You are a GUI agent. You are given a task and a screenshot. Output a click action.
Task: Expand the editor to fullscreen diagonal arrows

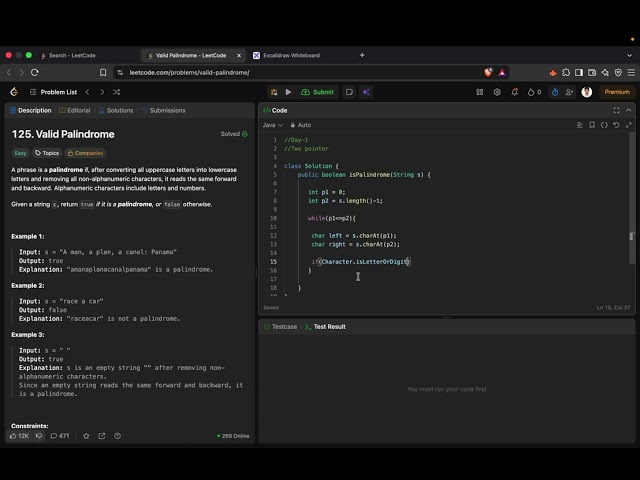(629, 125)
